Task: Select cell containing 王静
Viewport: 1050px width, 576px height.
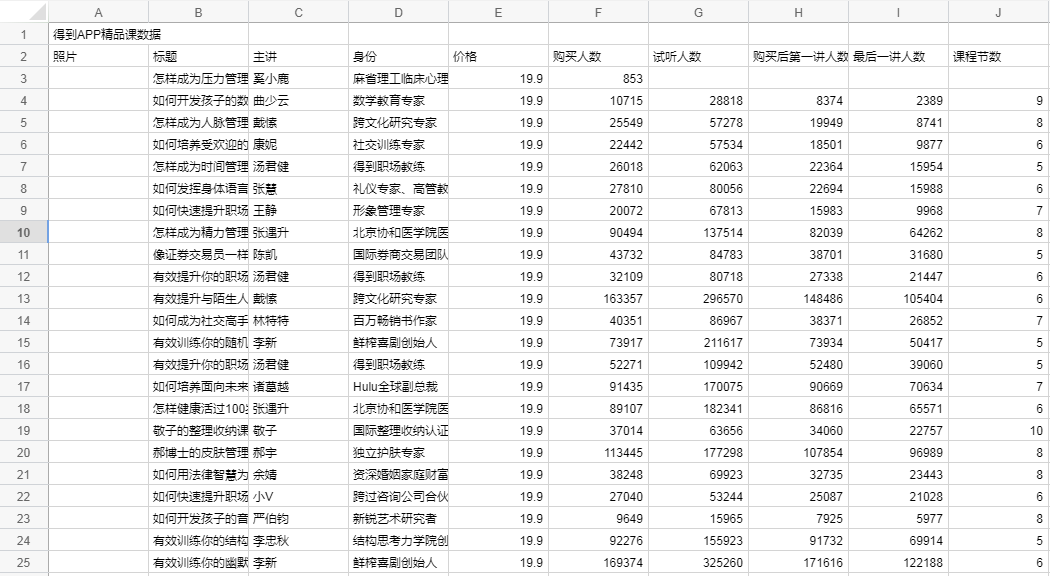Action: point(298,210)
